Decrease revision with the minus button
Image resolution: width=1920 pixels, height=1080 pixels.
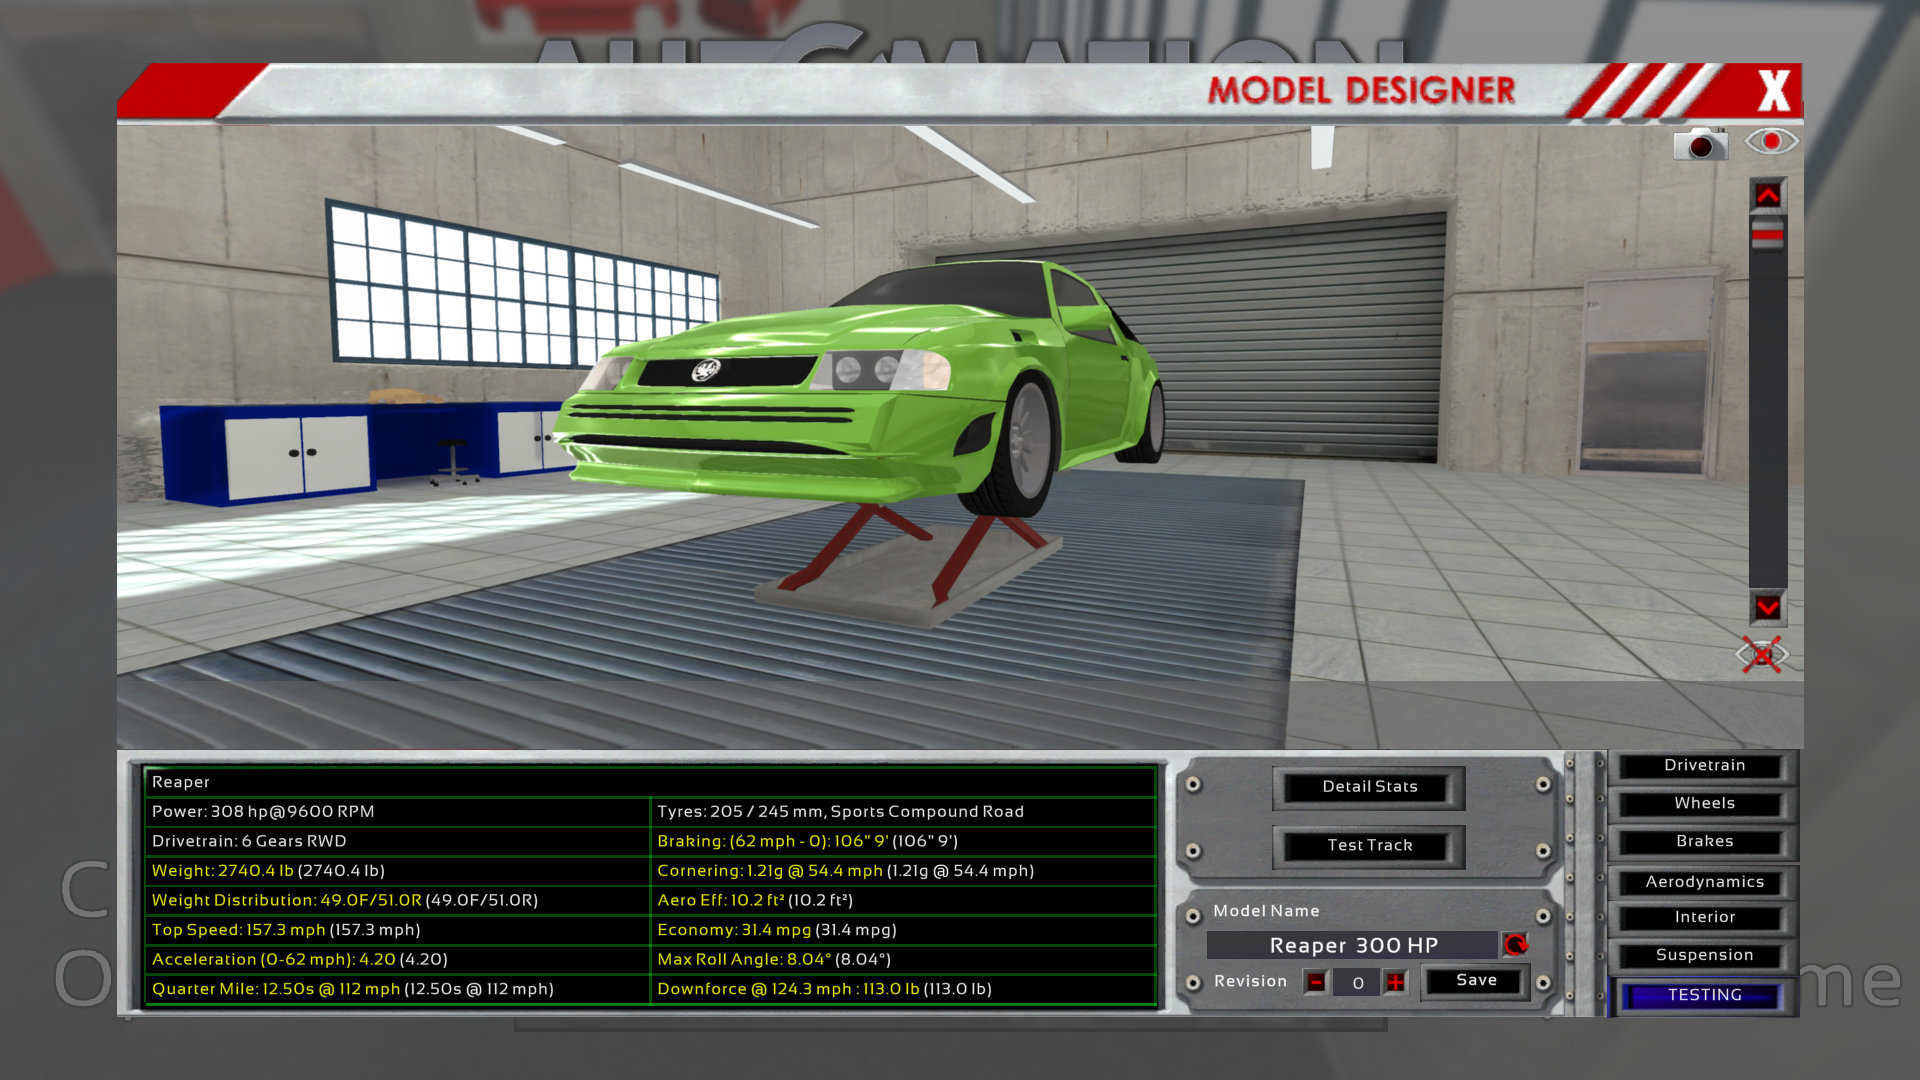click(x=1316, y=982)
